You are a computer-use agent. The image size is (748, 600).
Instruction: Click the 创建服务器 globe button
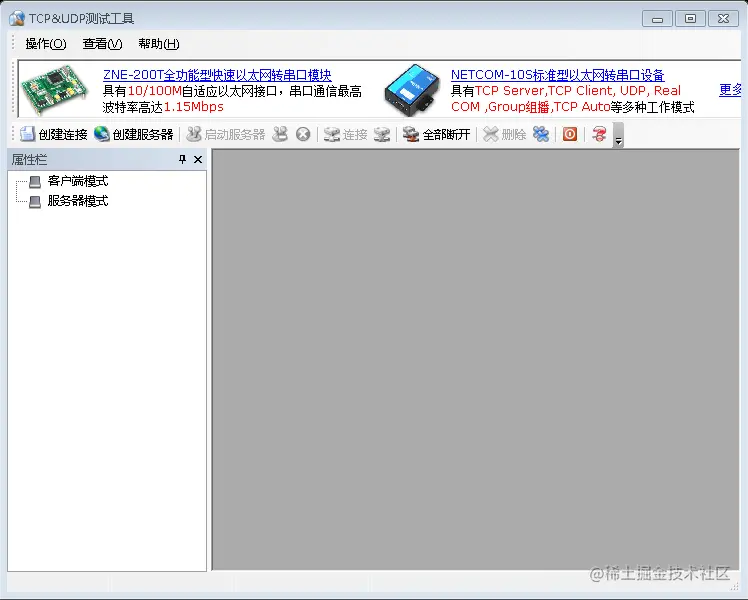[134, 134]
